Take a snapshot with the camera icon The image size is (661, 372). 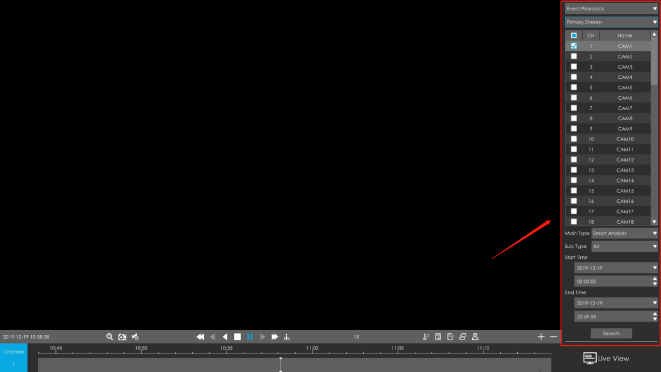[122, 337]
